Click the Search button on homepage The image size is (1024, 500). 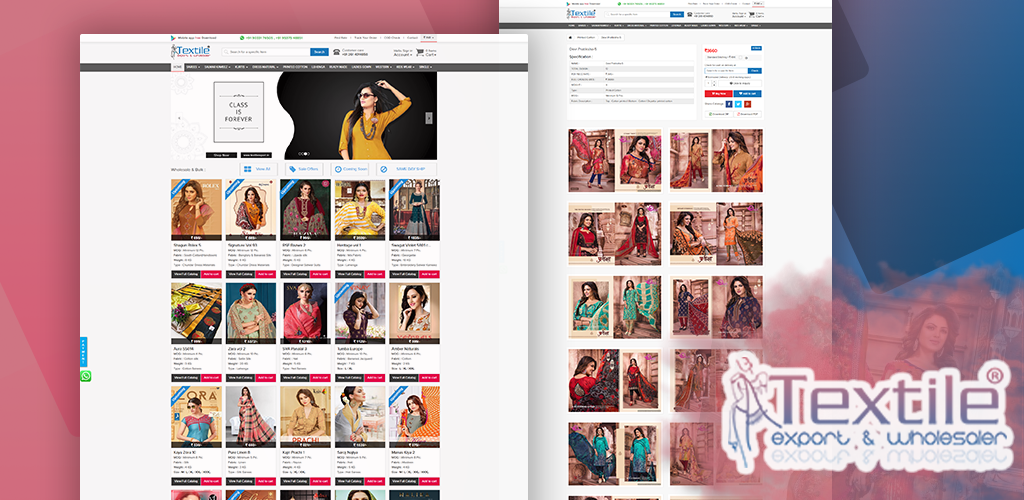click(319, 52)
